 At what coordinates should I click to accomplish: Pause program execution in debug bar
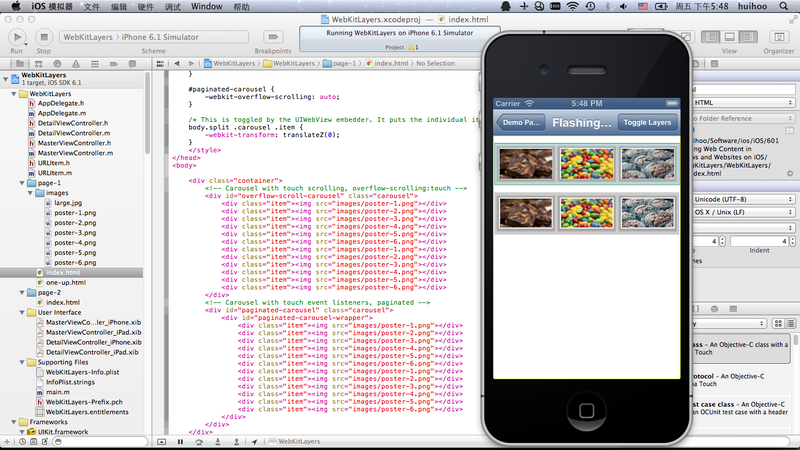(x=179, y=441)
